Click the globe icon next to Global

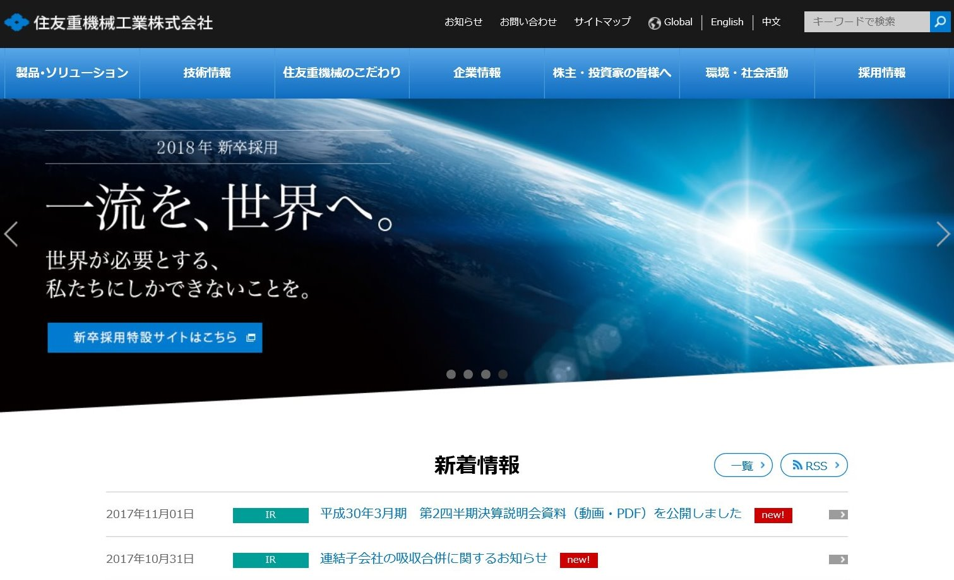point(654,23)
